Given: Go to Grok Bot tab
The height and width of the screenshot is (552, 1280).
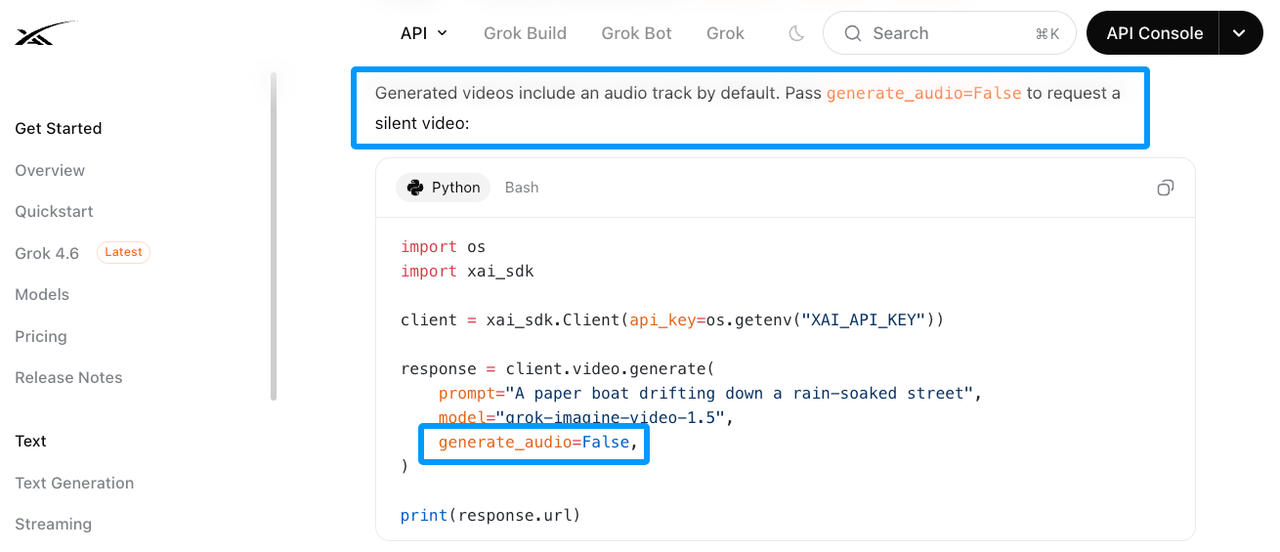Looking at the screenshot, I should pos(636,33).
